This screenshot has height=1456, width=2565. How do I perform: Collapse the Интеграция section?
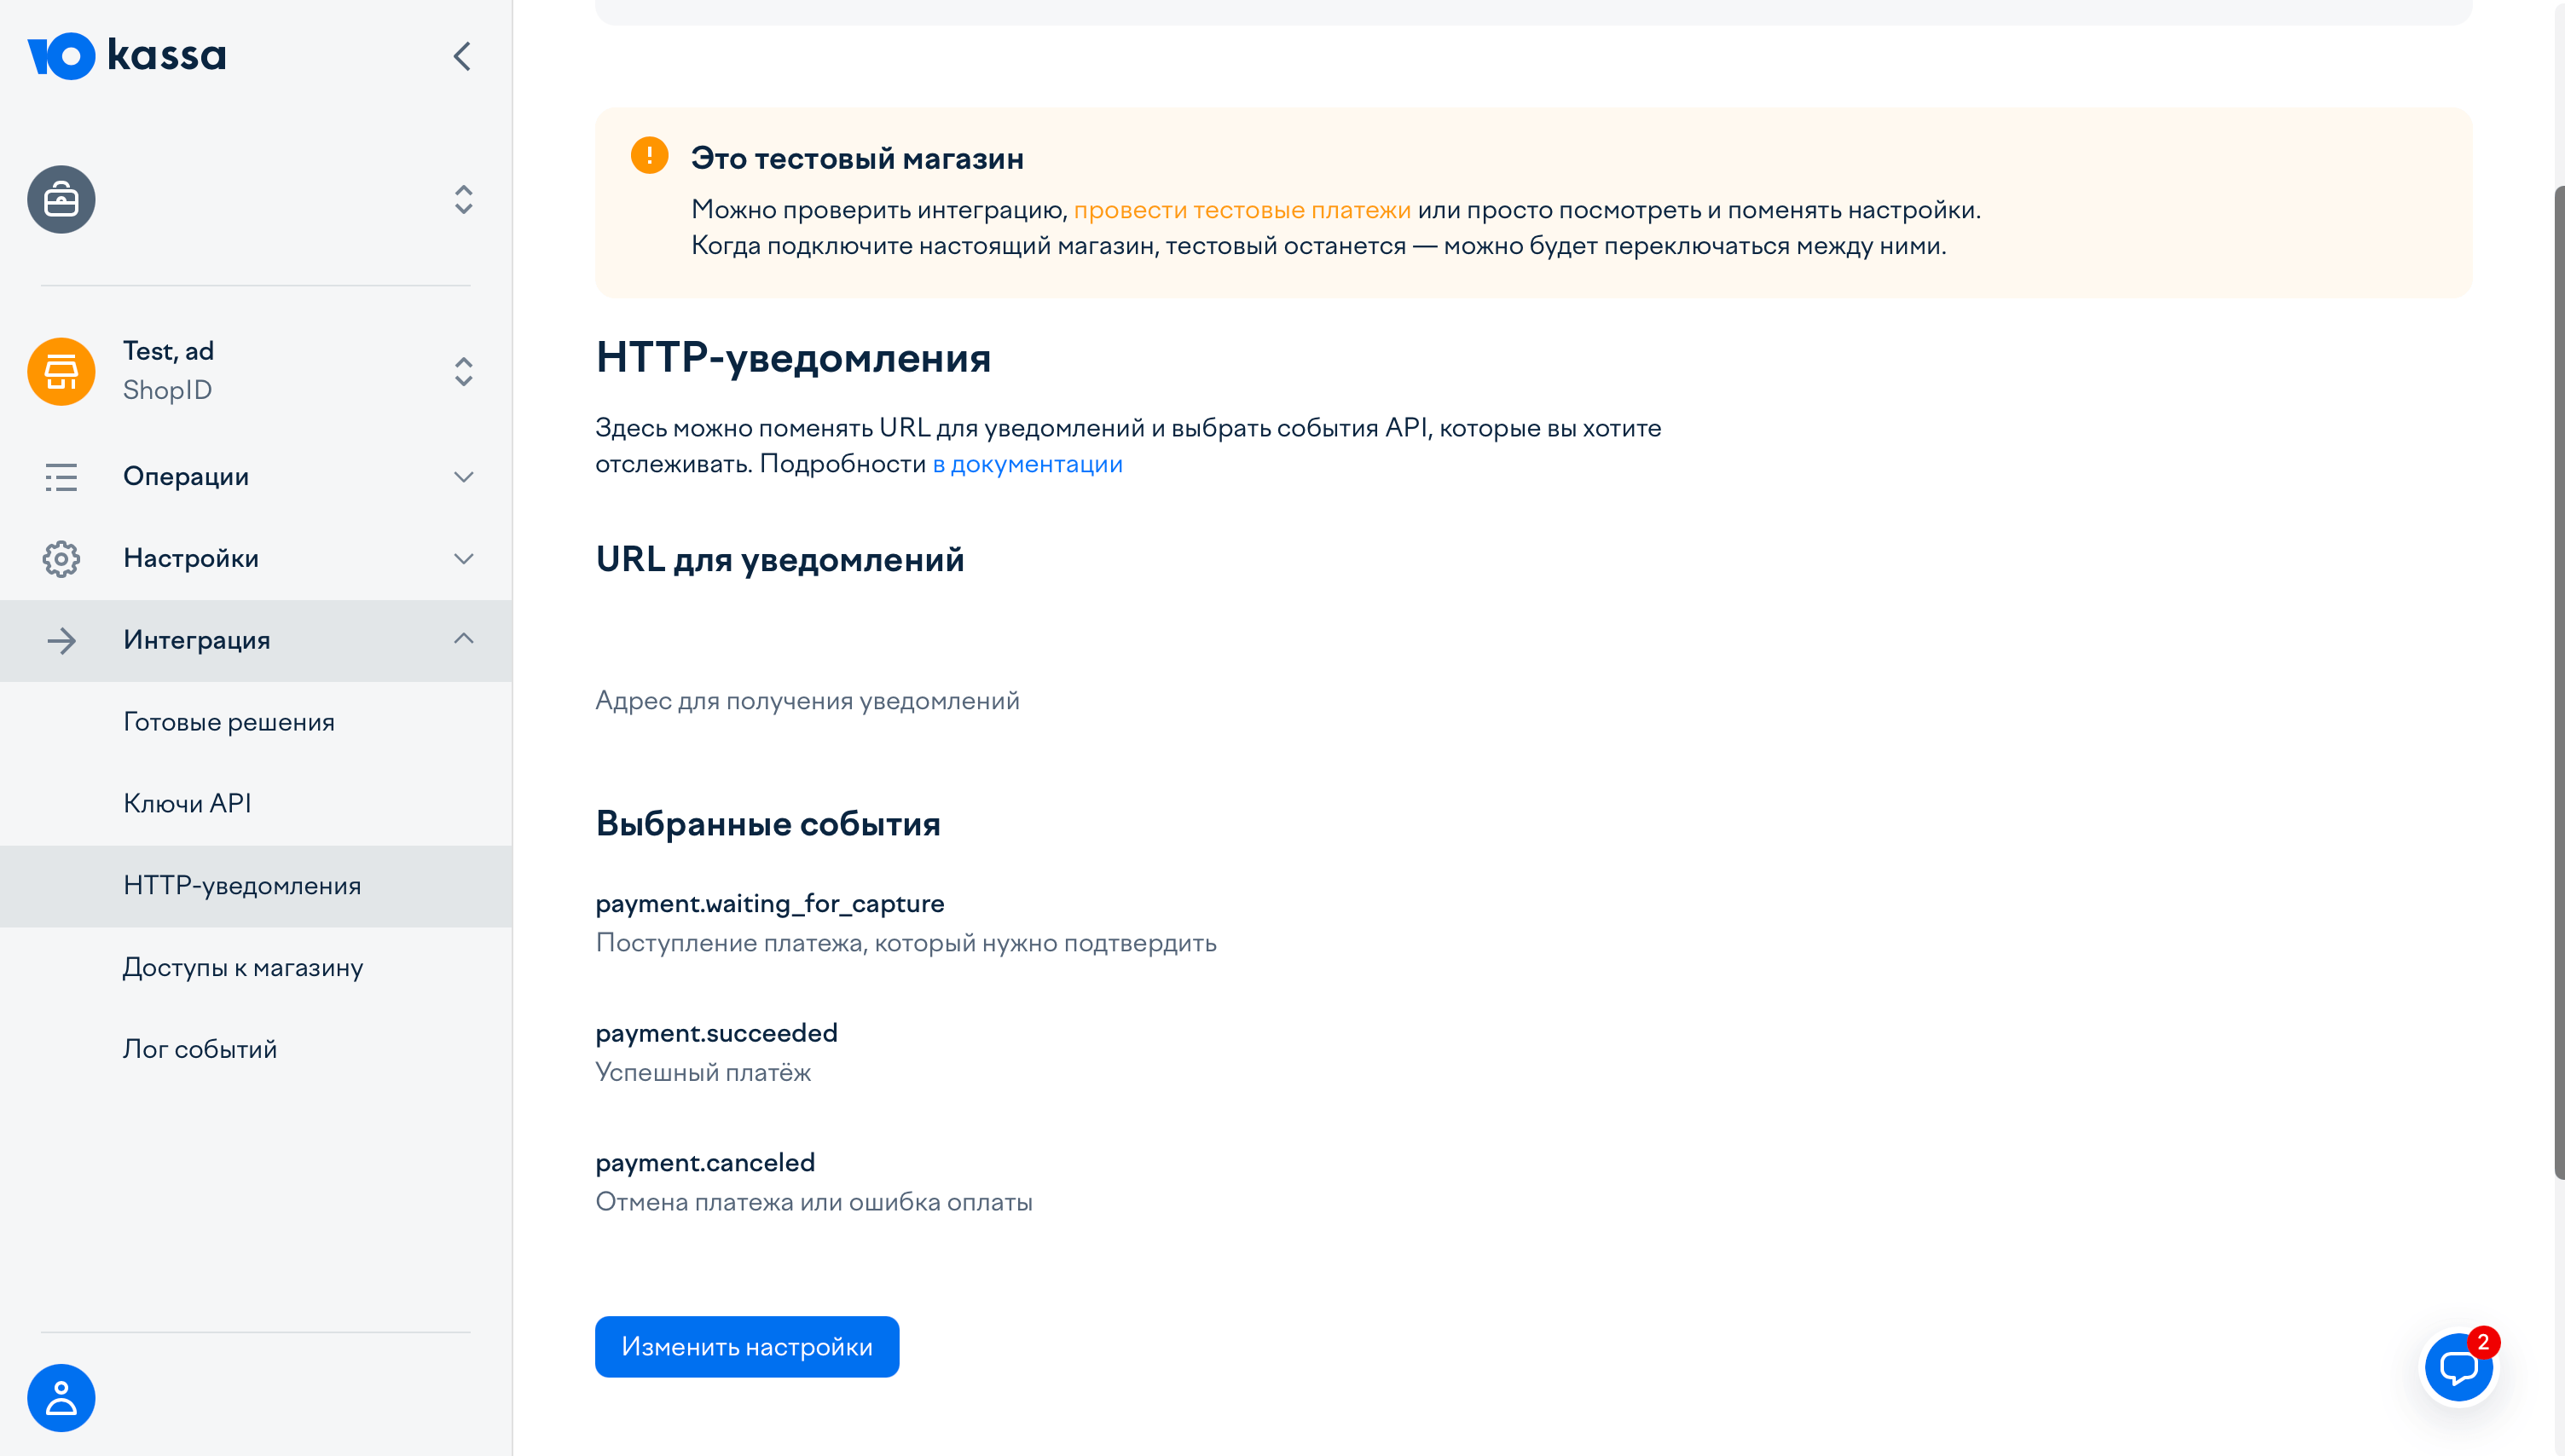coord(463,639)
